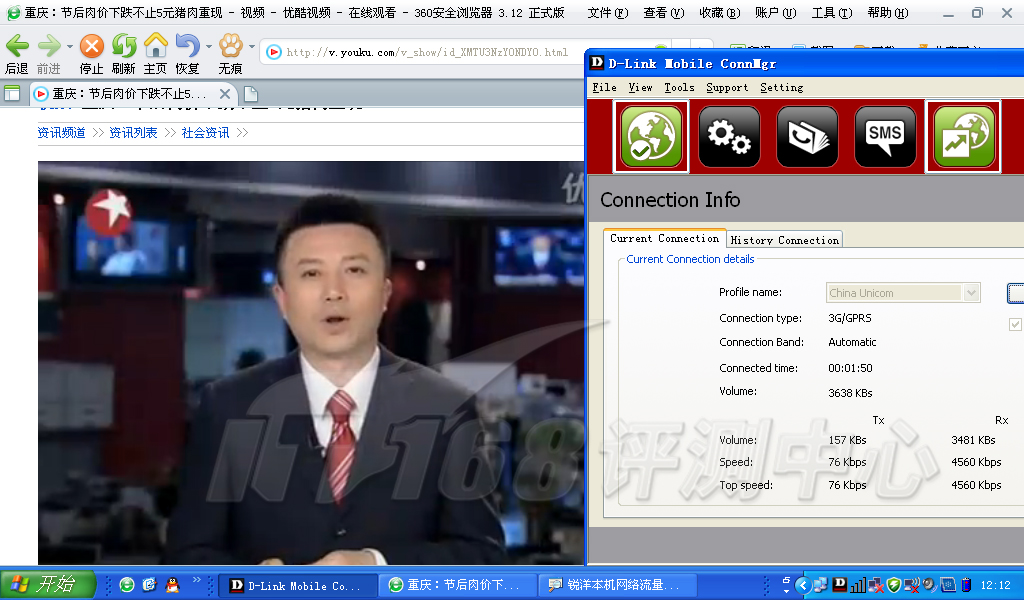The width and height of the screenshot is (1024, 600).
Task: Expand the China Unicom profile name dropdown
Action: [971, 293]
